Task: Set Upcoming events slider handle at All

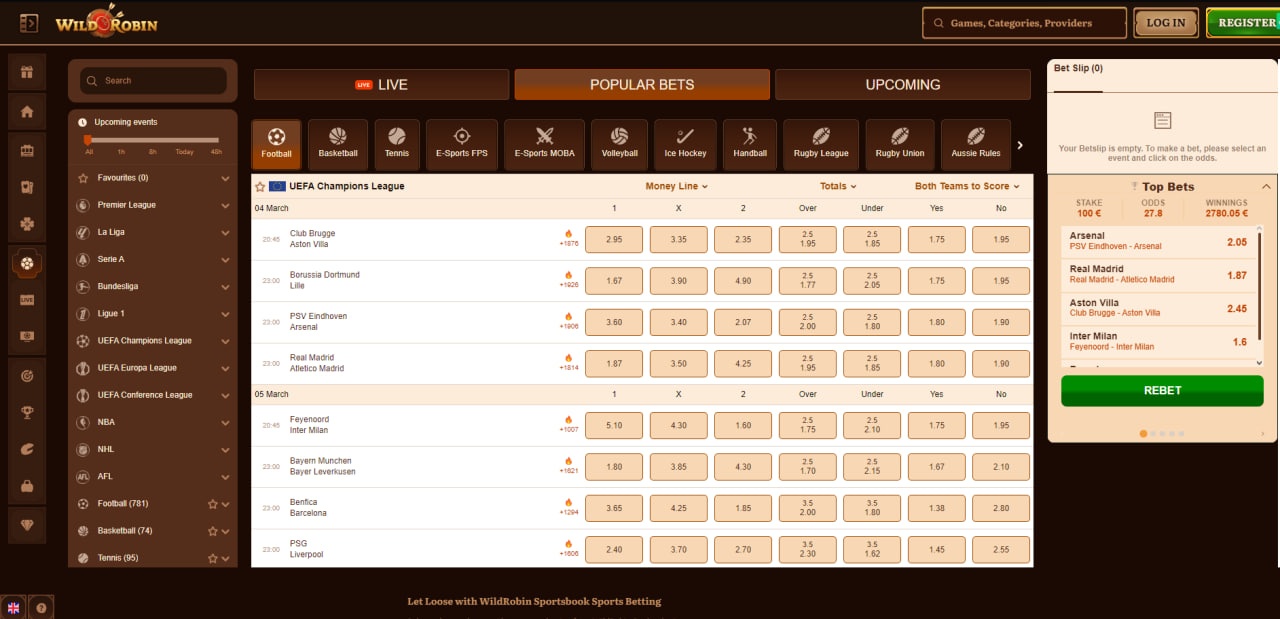Action: pos(88,140)
